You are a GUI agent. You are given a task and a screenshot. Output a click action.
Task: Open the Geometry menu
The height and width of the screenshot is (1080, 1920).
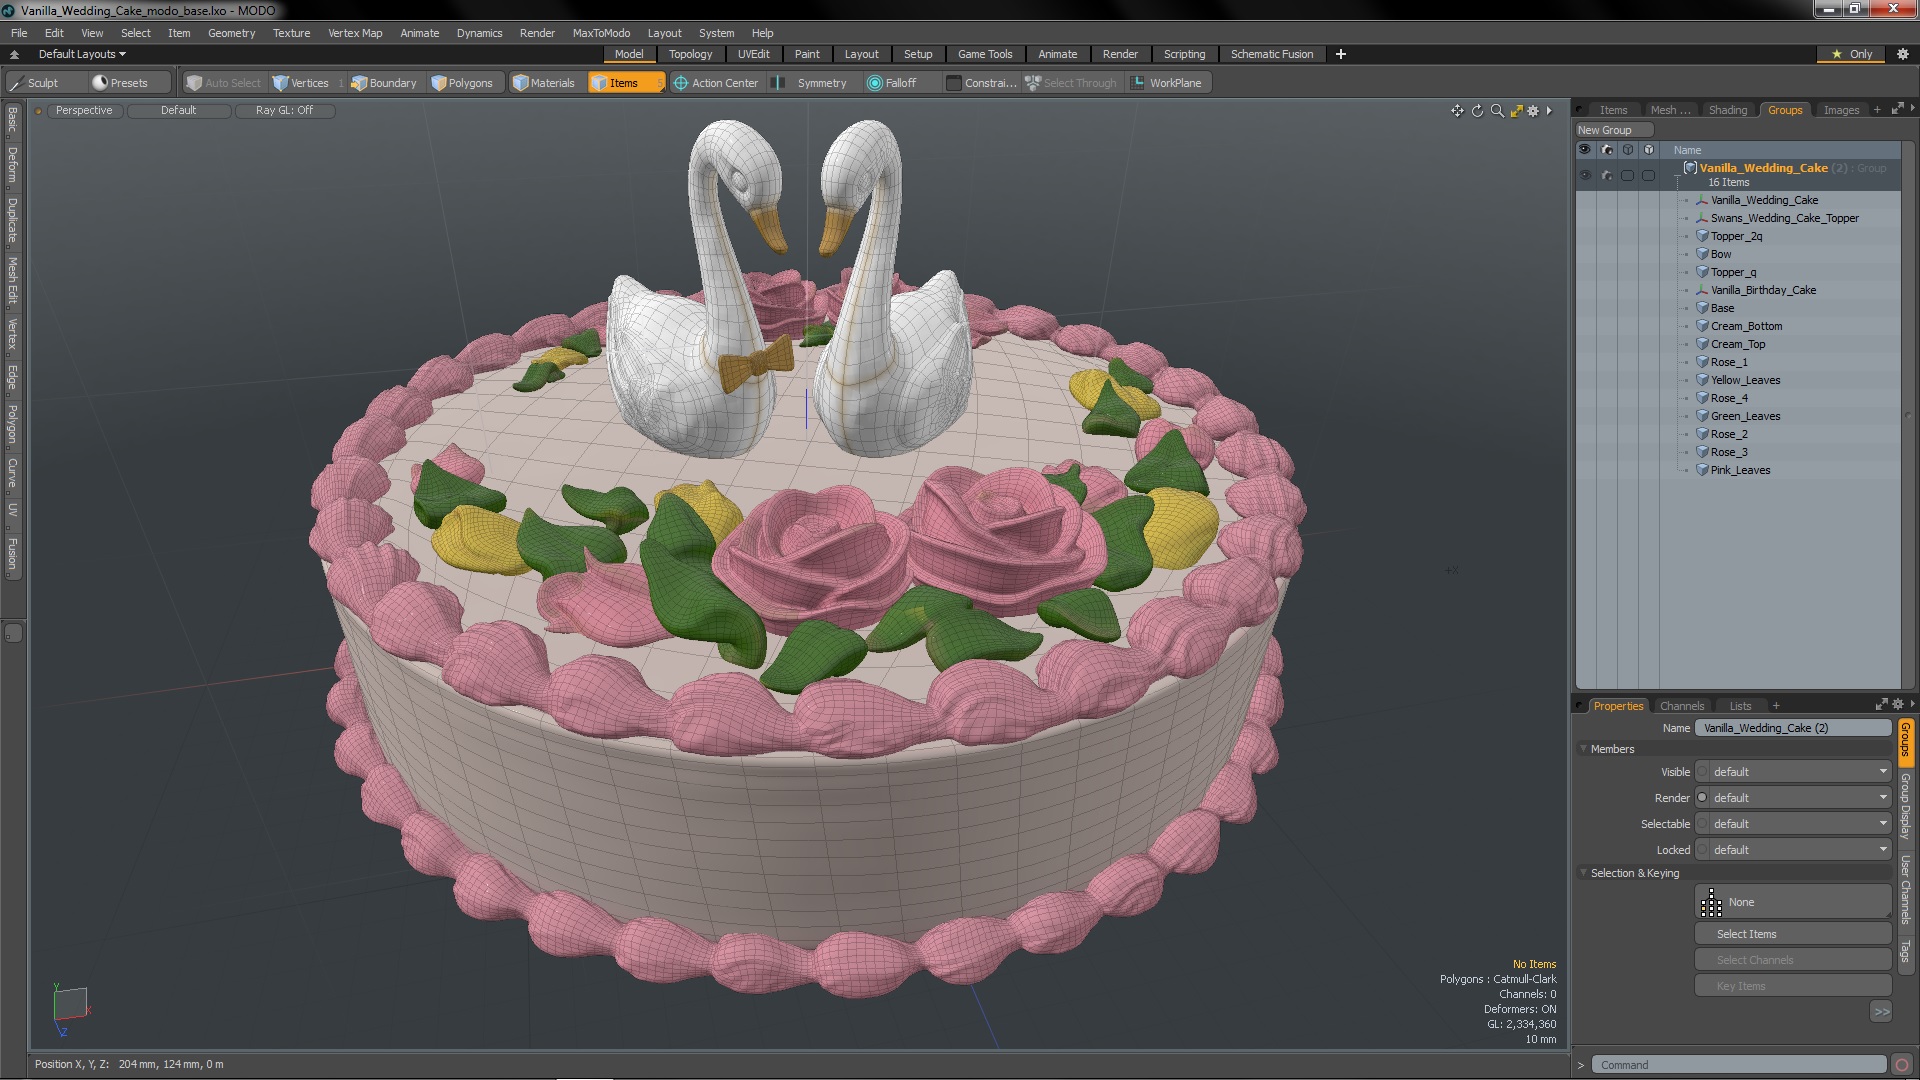click(x=231, y=33)
